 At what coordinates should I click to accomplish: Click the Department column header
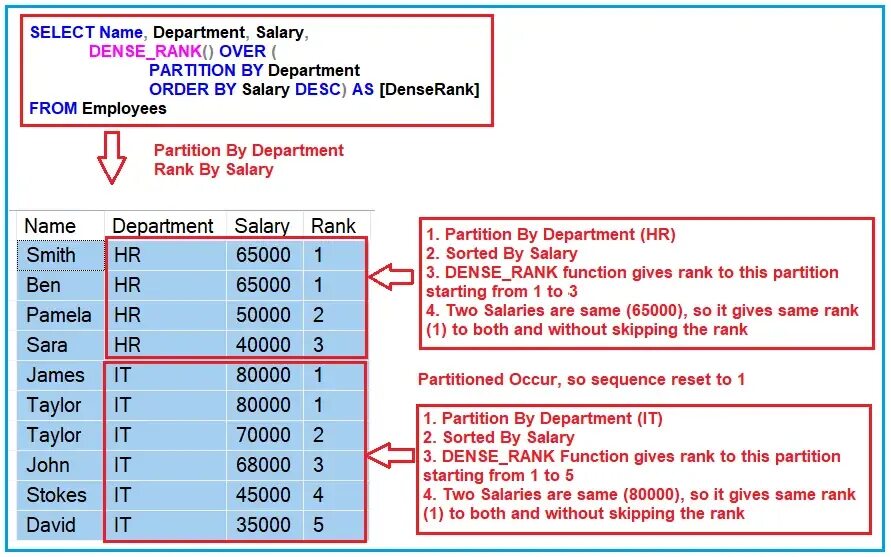pos(165,226)
